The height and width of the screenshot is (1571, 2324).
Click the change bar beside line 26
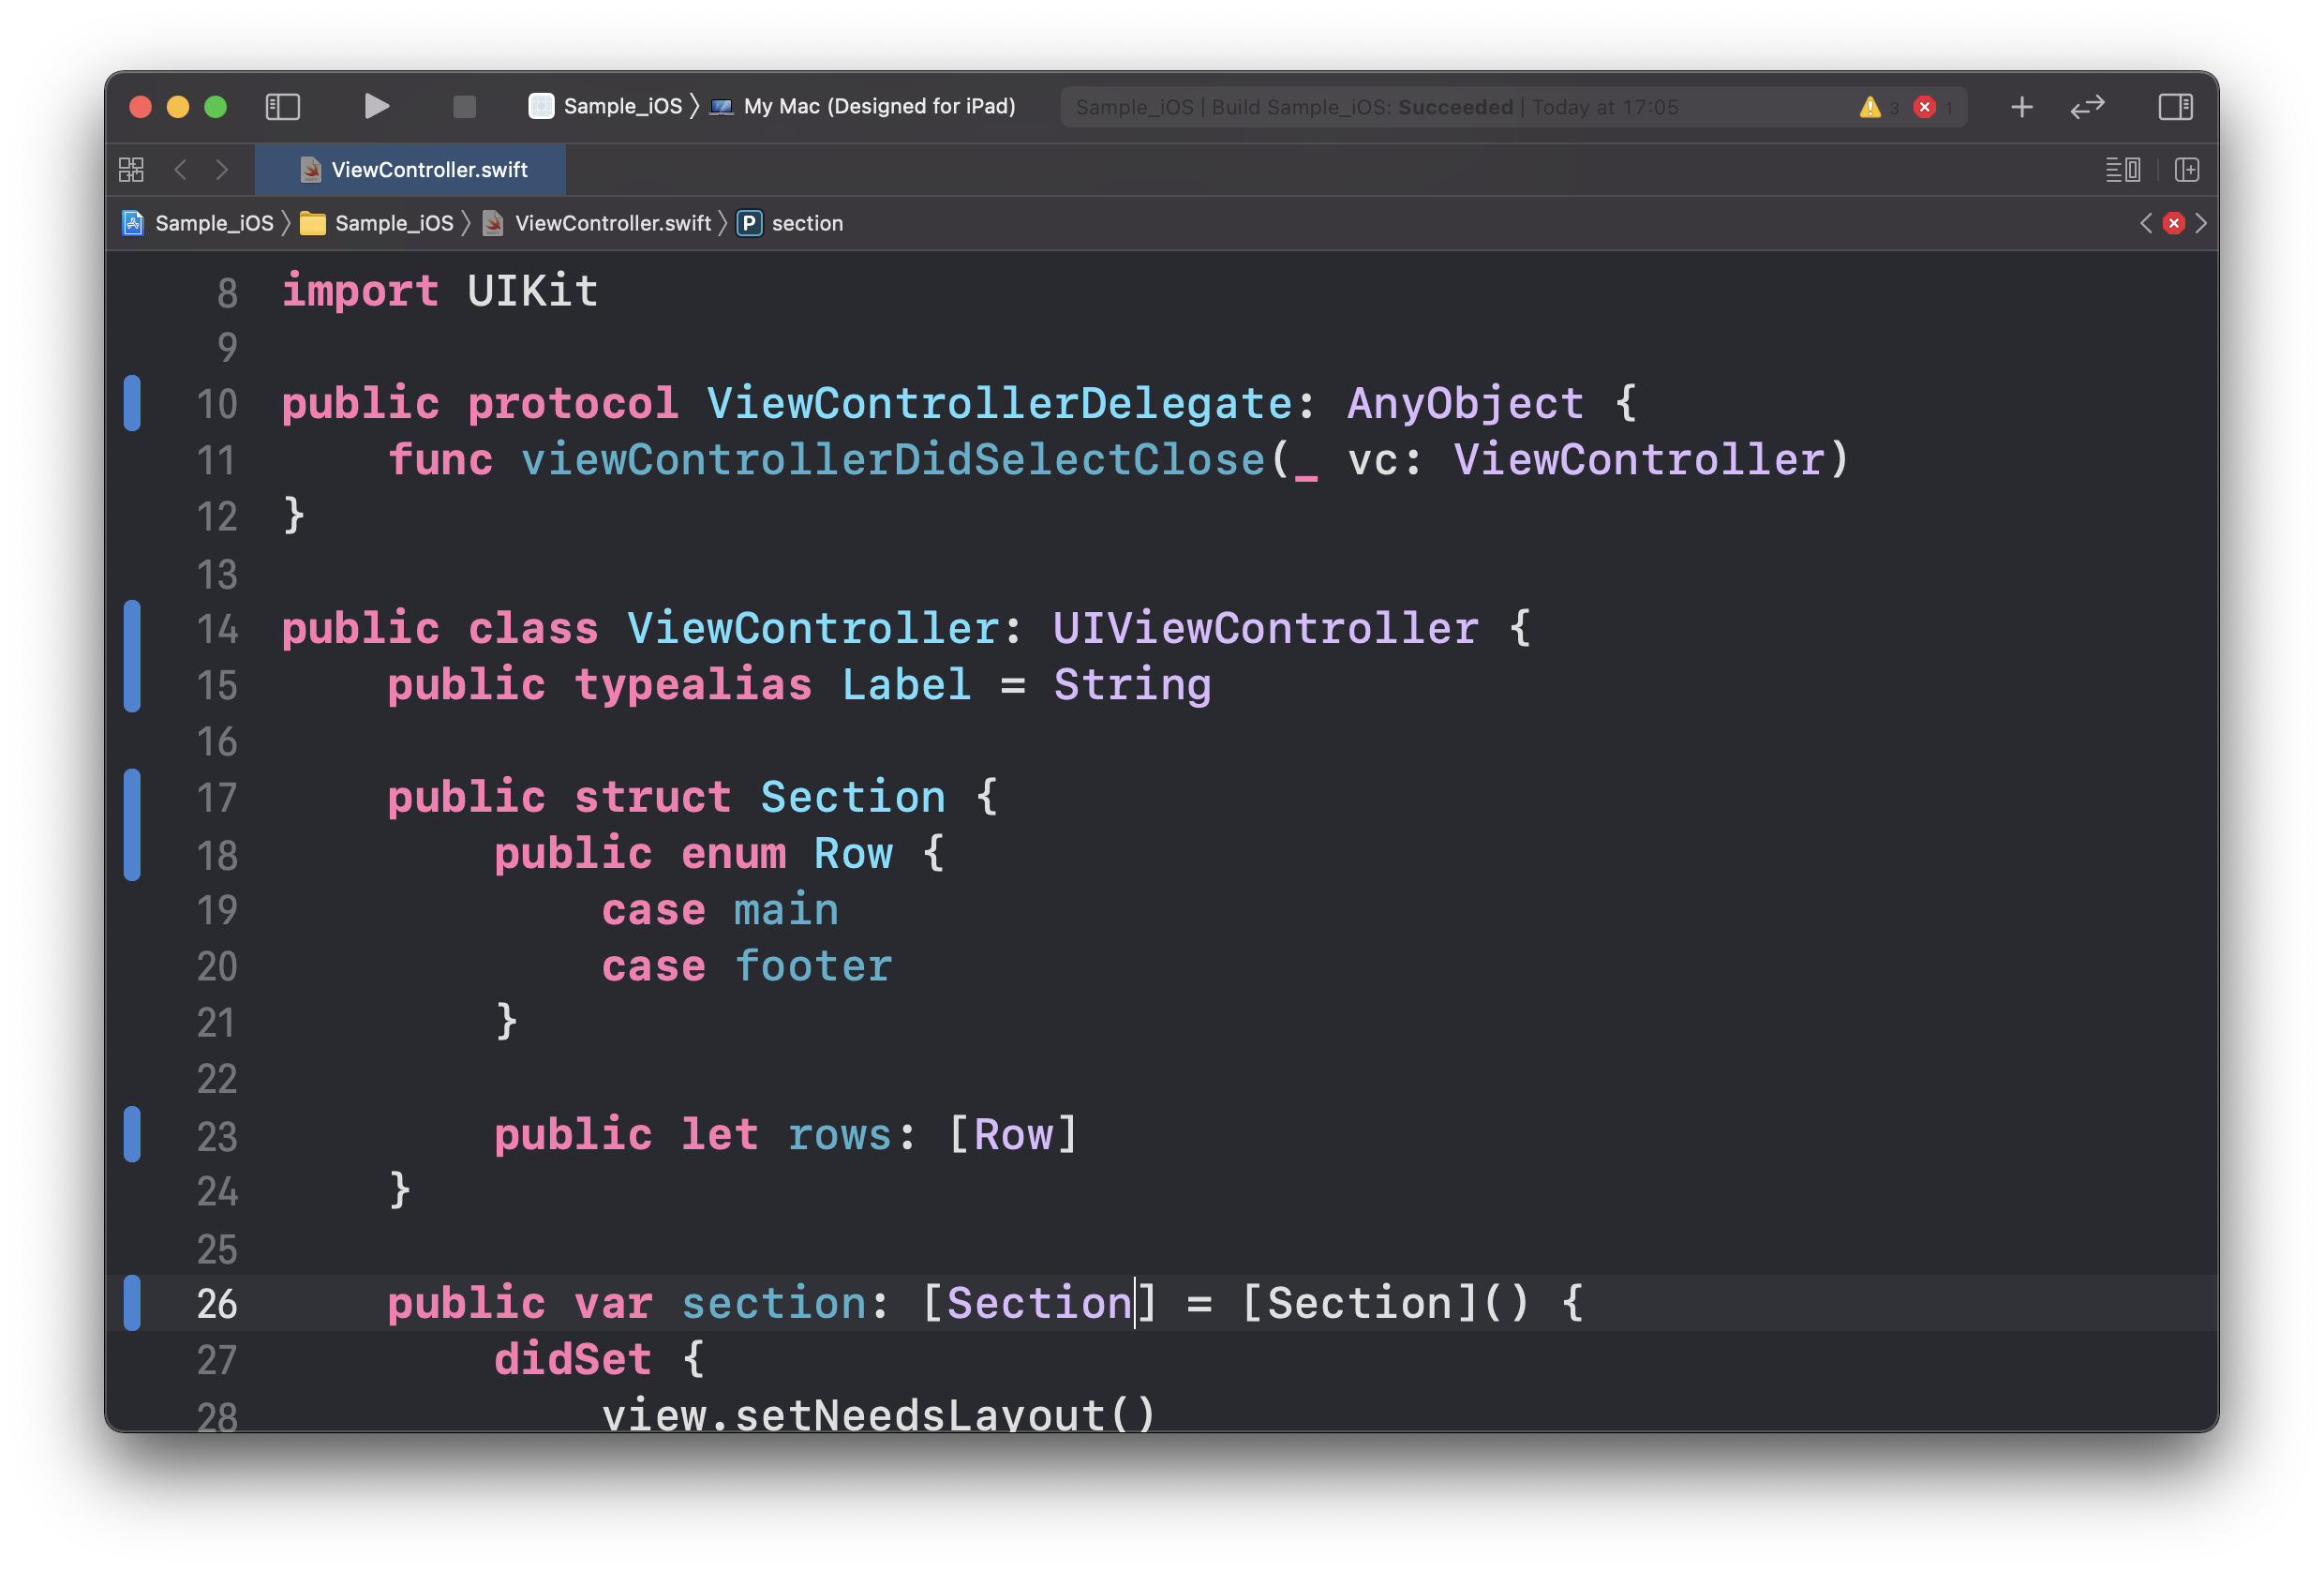tap(132, 1303)
